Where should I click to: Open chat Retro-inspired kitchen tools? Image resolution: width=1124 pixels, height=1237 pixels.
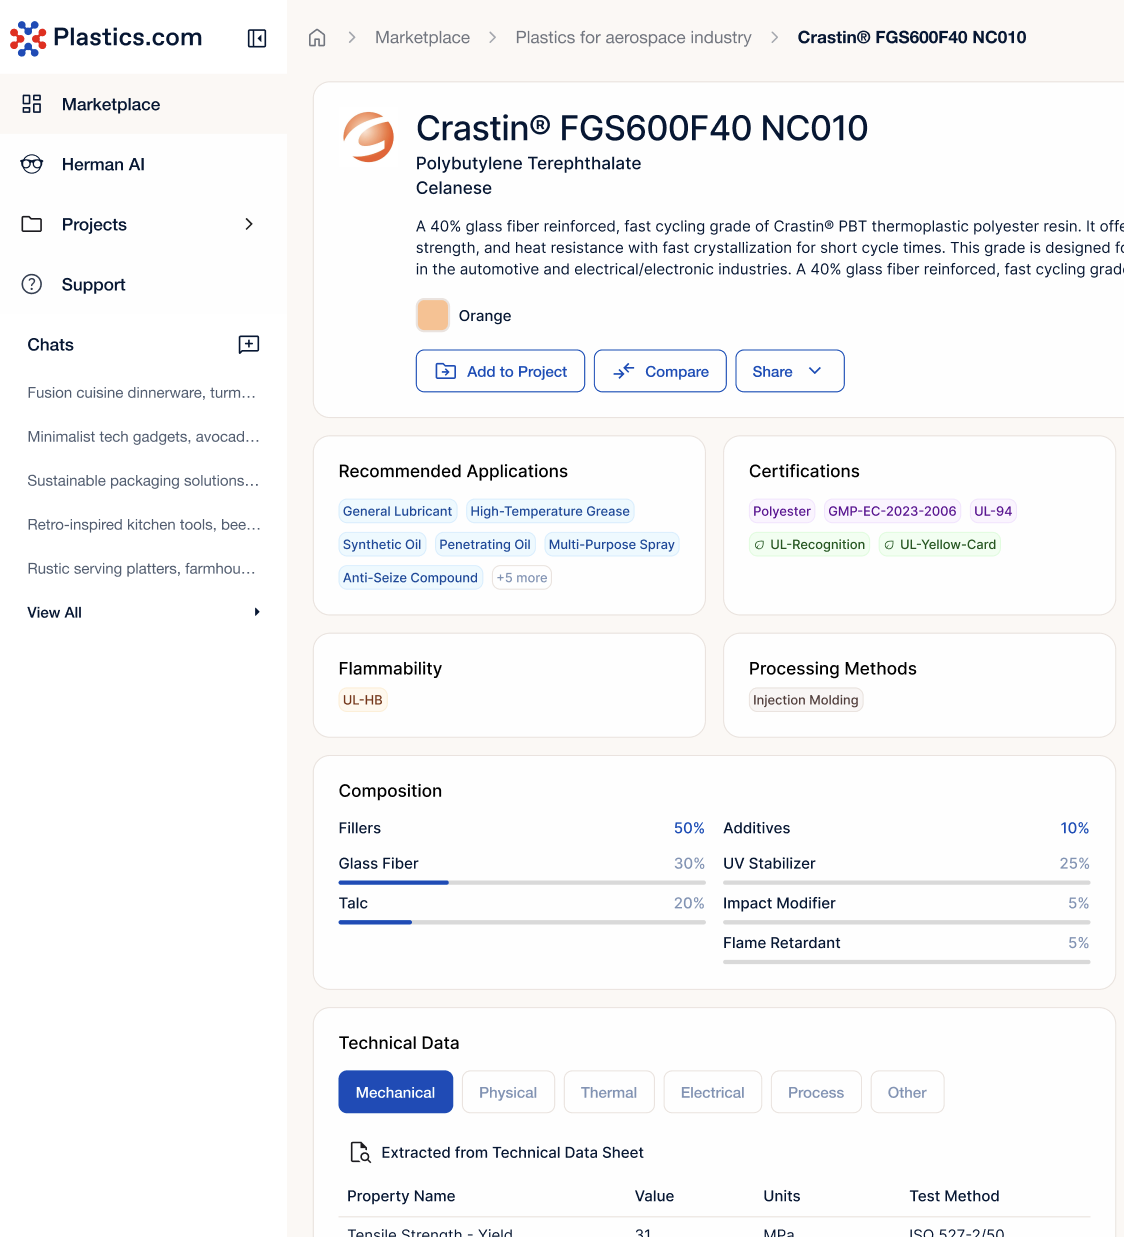(x=144, y=525)
